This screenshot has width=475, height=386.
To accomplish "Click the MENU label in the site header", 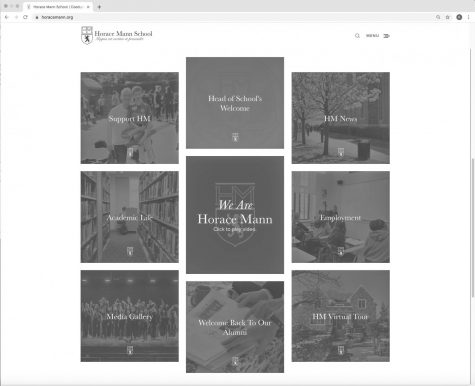I will (372, 36).
